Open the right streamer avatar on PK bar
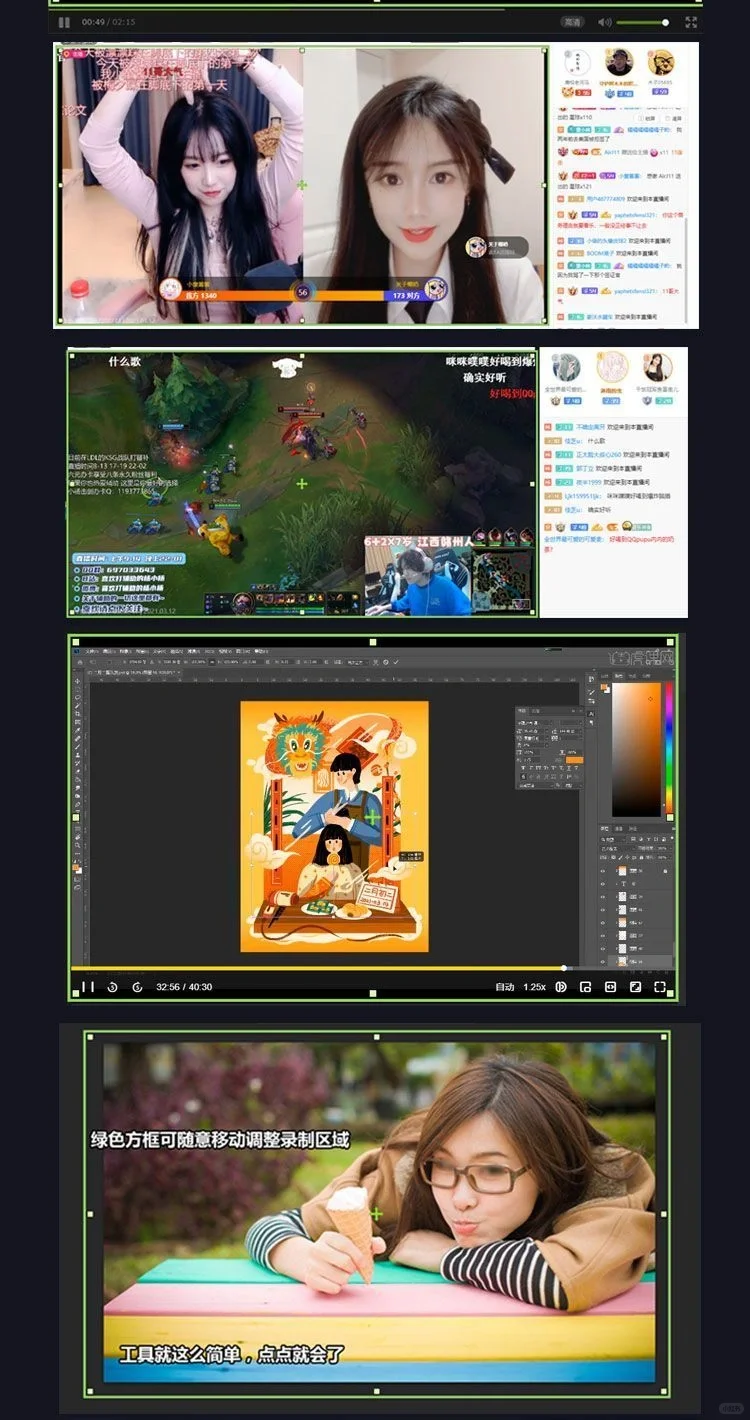Image resolution: width=750 pixels, height=1420 pixels. pos(434,290)
